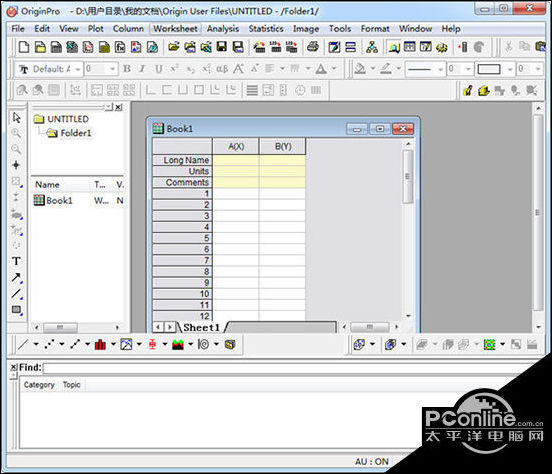
Task: Select the Text tool
Action: tap(16, 261)
